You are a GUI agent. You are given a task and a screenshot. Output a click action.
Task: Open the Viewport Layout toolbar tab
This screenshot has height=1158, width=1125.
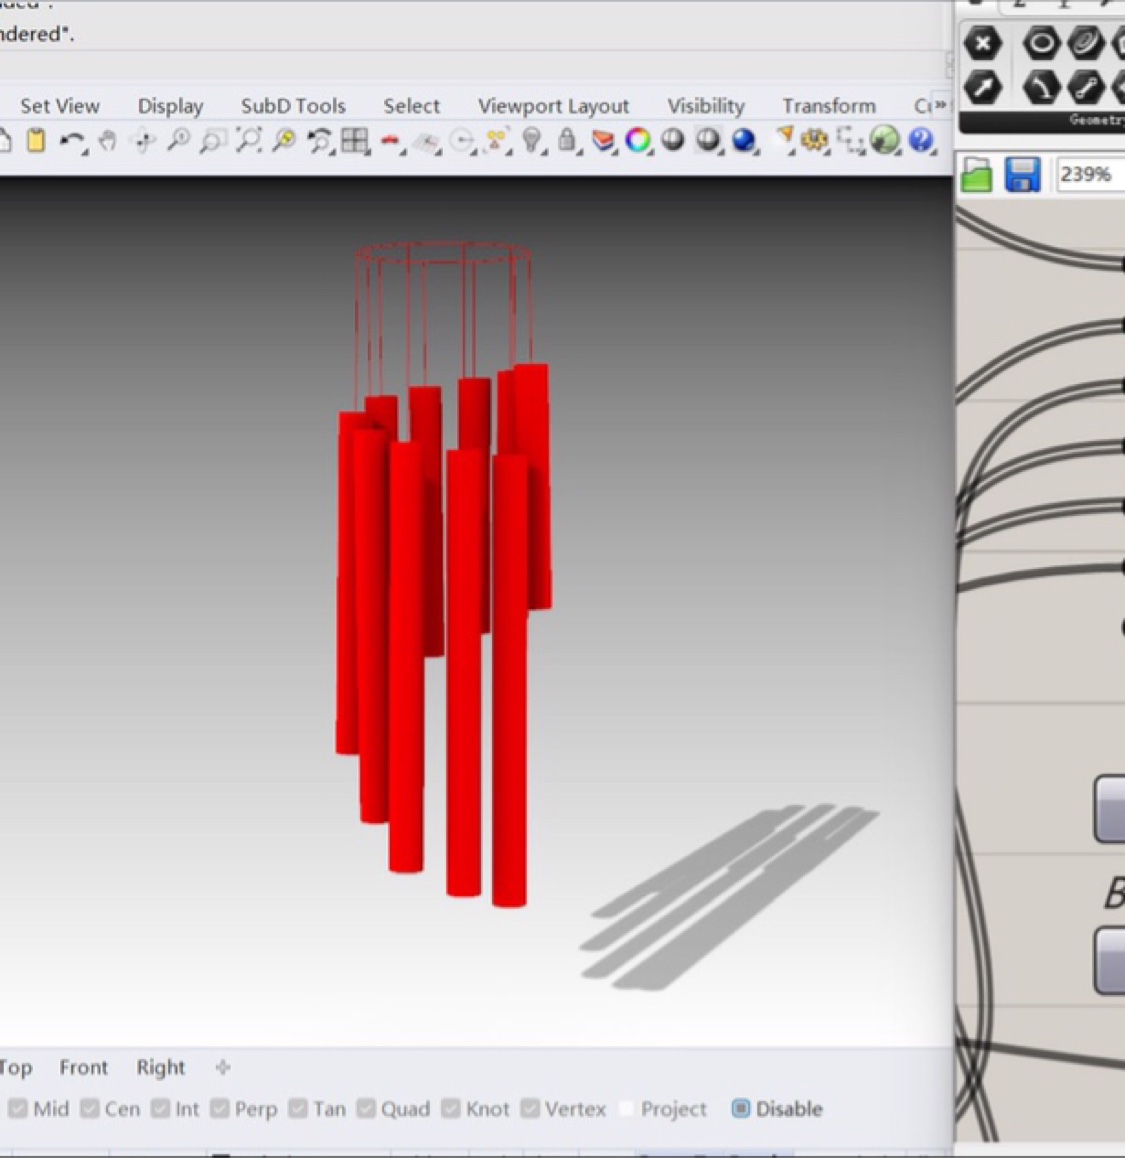[x=553, y=106]
